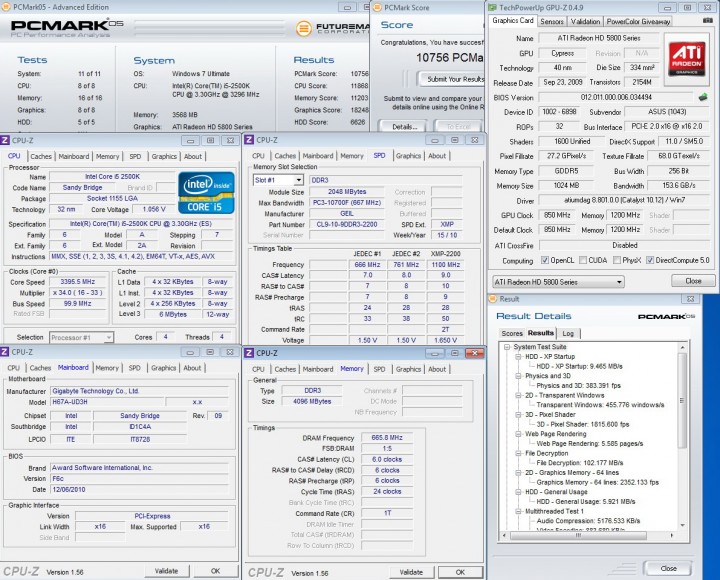Viewport: 720px width, 580px height.
Task: Toggle the CUDA checkbox in GPU-Z
Action: point(583,260)
